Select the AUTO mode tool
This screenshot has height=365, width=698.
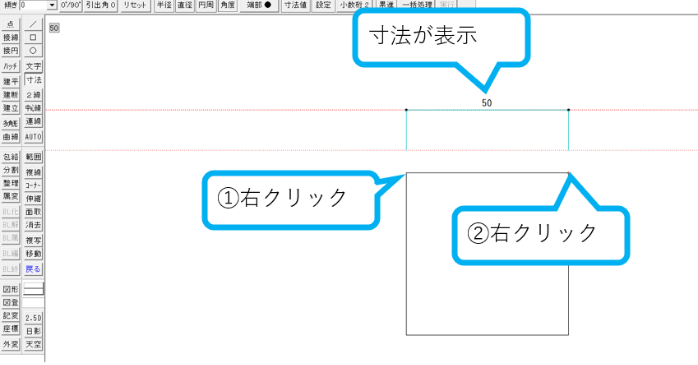point(33,137)
